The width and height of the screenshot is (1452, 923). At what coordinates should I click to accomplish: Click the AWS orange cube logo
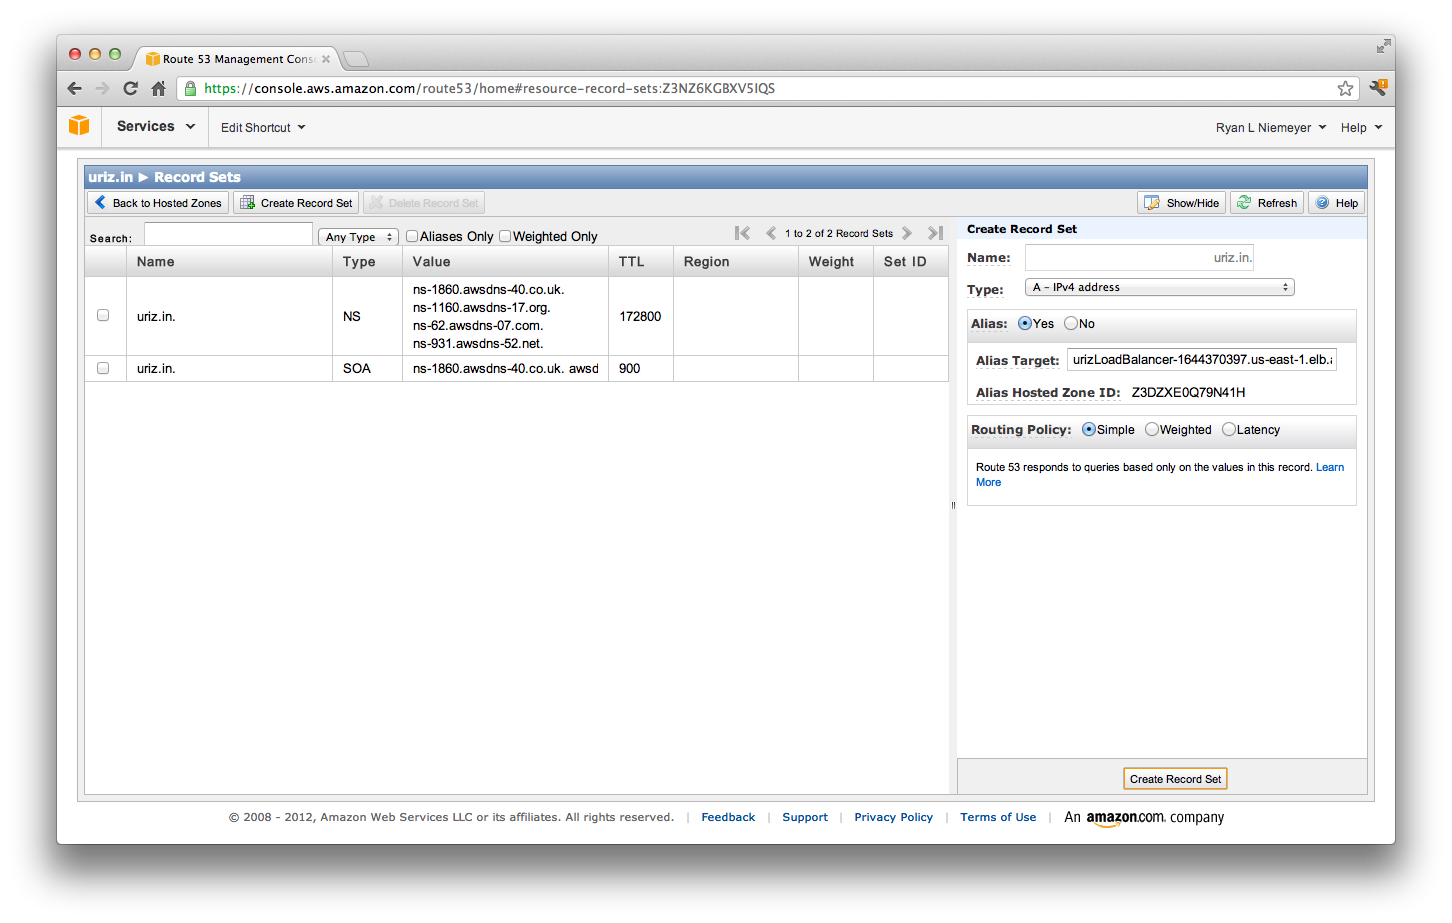pyautogui.click(x=79, y=126)
